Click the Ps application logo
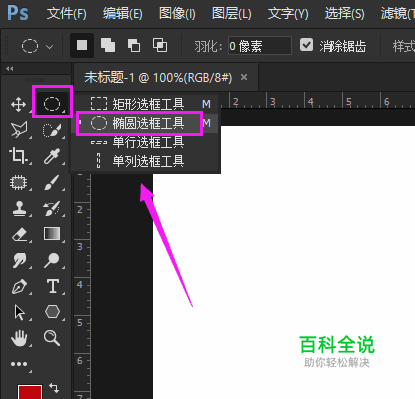The width and height of the screenshot is (415, 399). (18, 14)
